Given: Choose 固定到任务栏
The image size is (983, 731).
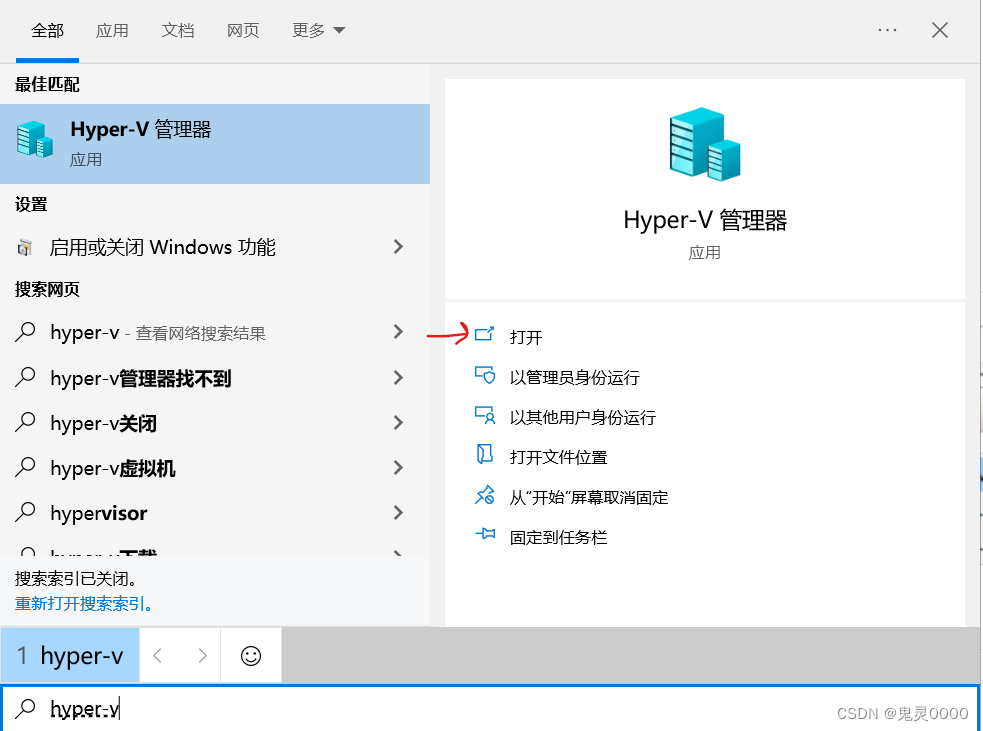Looking at the screenshot, I should [559, 538].
